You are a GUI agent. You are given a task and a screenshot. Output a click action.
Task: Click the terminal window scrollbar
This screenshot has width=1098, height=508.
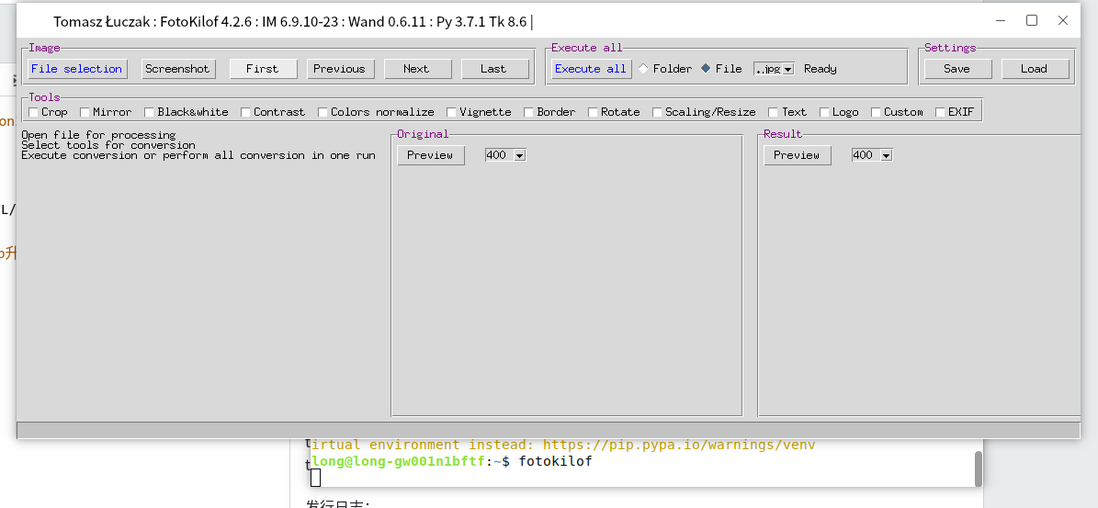[x=978, y=469]
